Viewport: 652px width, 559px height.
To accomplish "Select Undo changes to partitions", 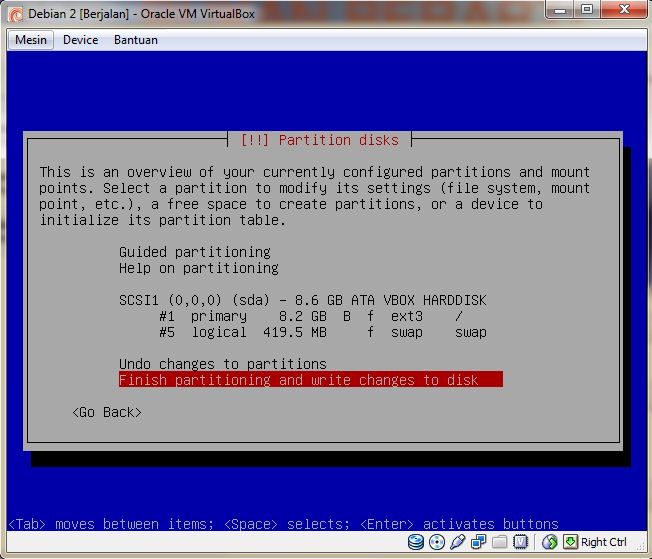I will coord(223,364).
